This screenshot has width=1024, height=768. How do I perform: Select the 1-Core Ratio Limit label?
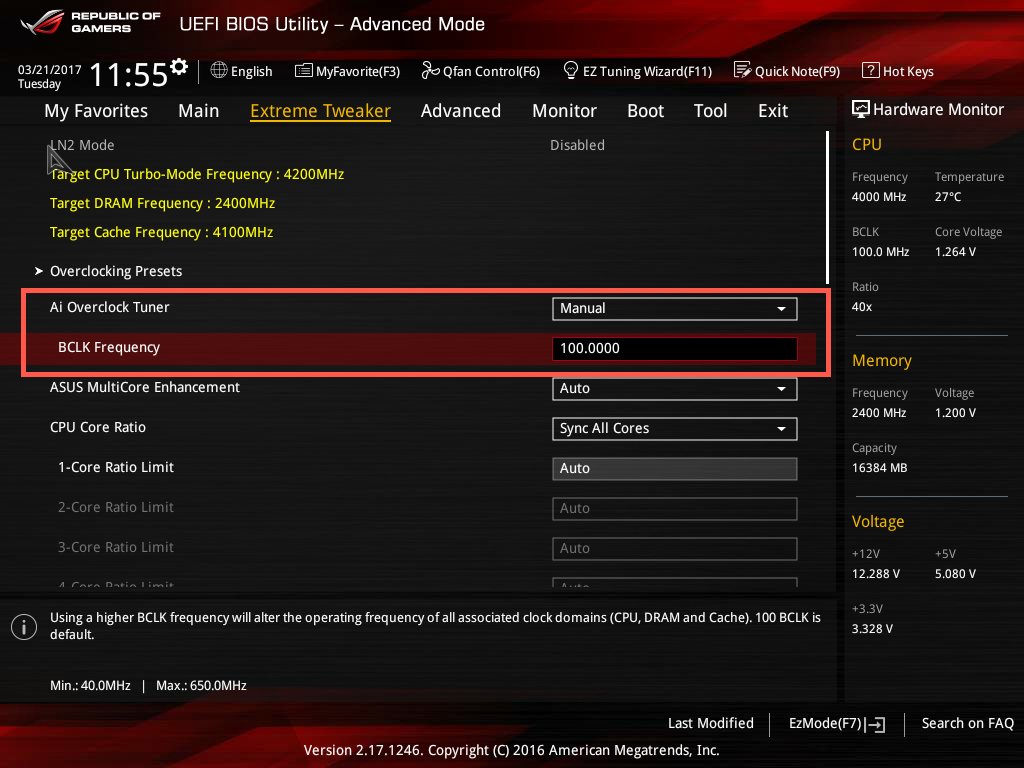click(x=116, y=467)
